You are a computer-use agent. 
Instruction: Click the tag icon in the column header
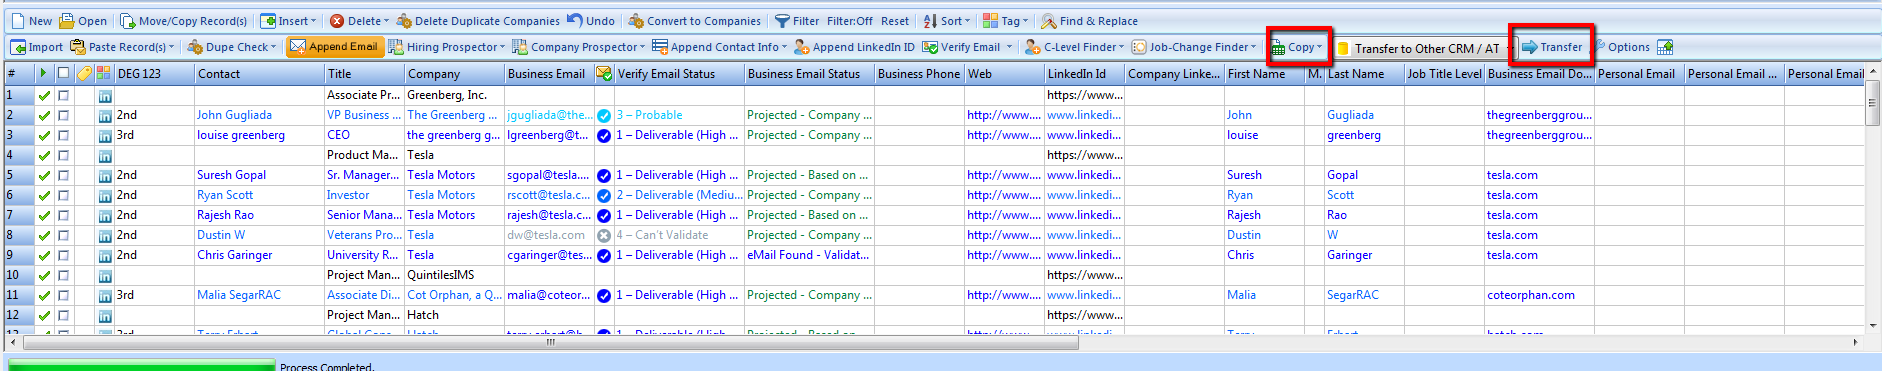[85, 73]
